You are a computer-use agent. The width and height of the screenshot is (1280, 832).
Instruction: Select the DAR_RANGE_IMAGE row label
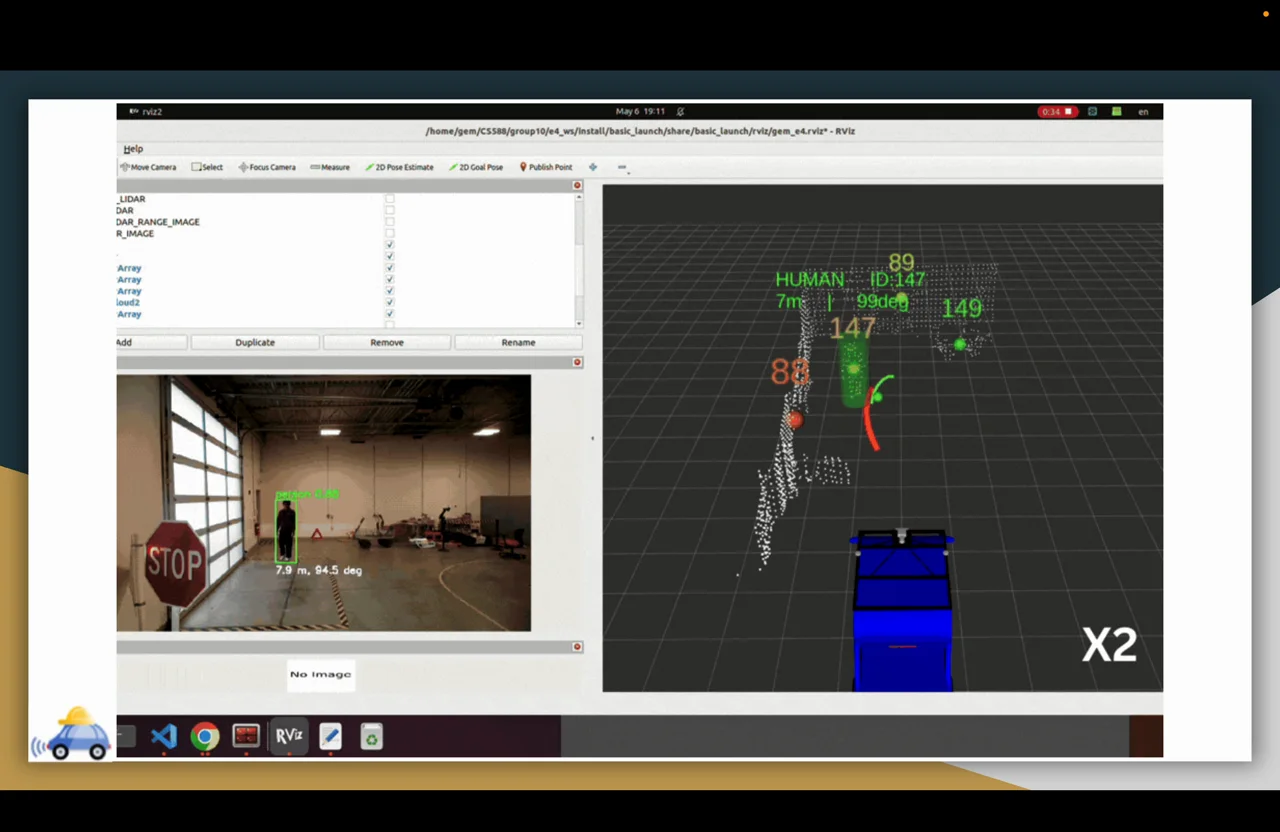(x=159, y=222)
